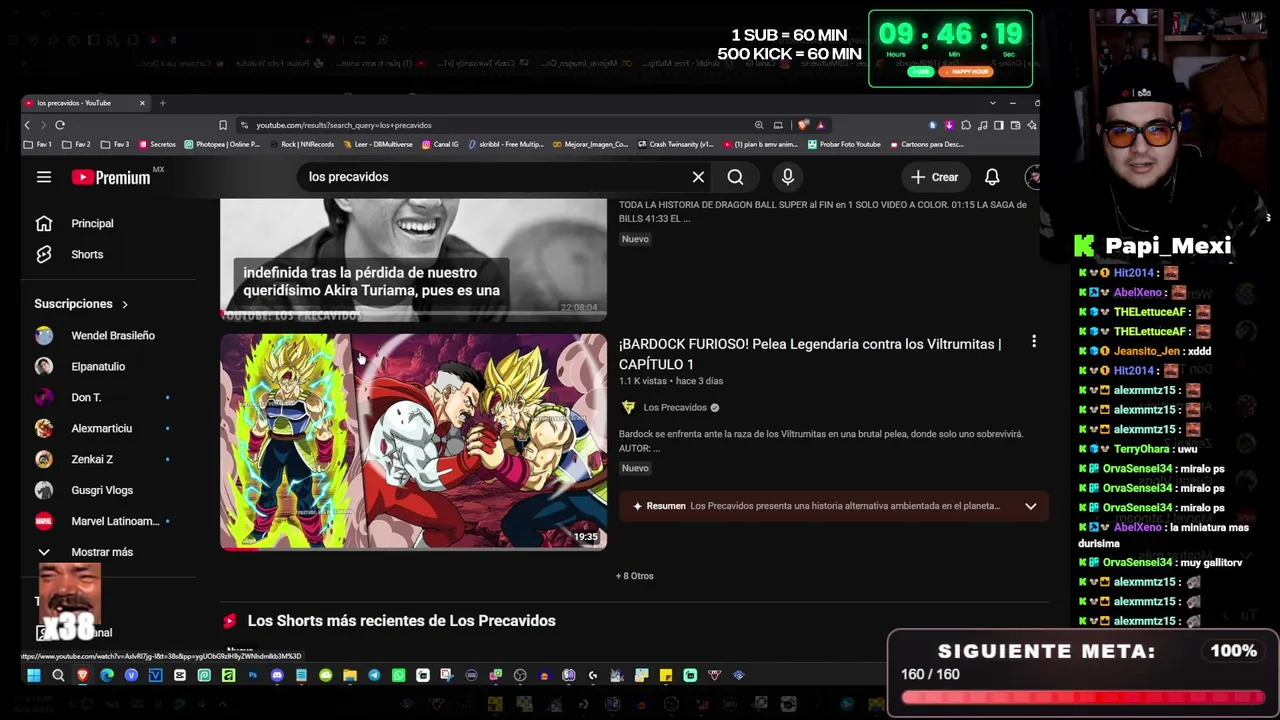This screenshot has width=1280, height=720.
Task: Go to the YouTube Premium home logo
Action: tap(111, 177)
